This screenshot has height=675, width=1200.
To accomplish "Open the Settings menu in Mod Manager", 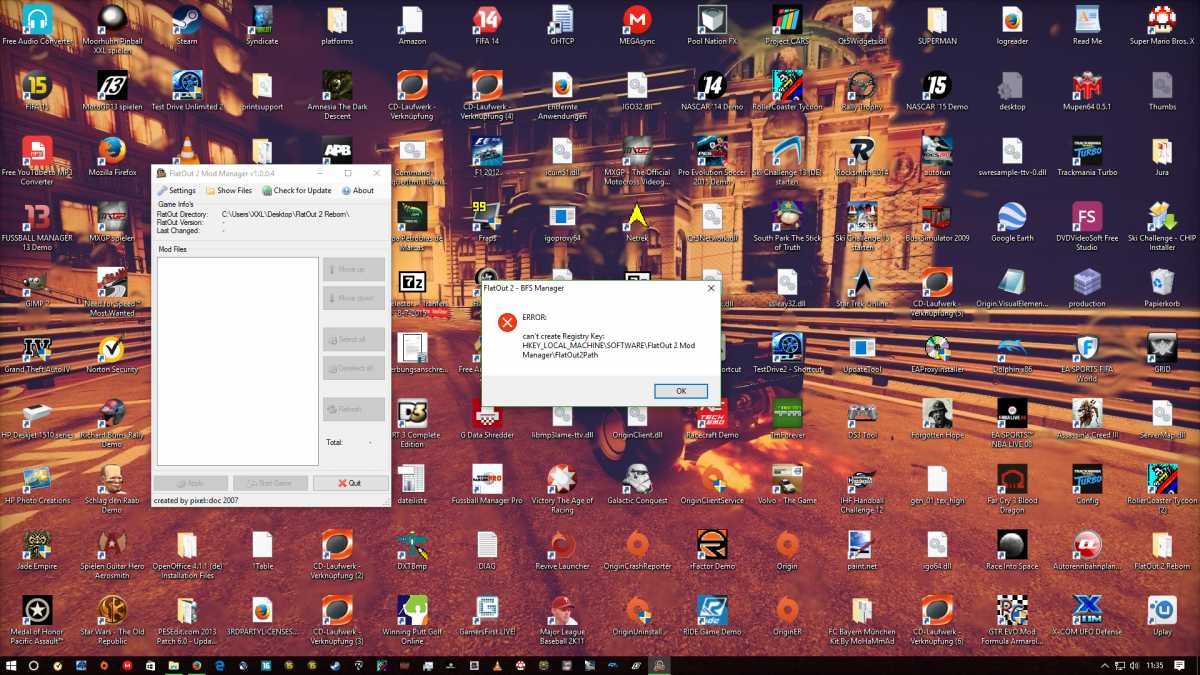I will [x=176, y=190].
